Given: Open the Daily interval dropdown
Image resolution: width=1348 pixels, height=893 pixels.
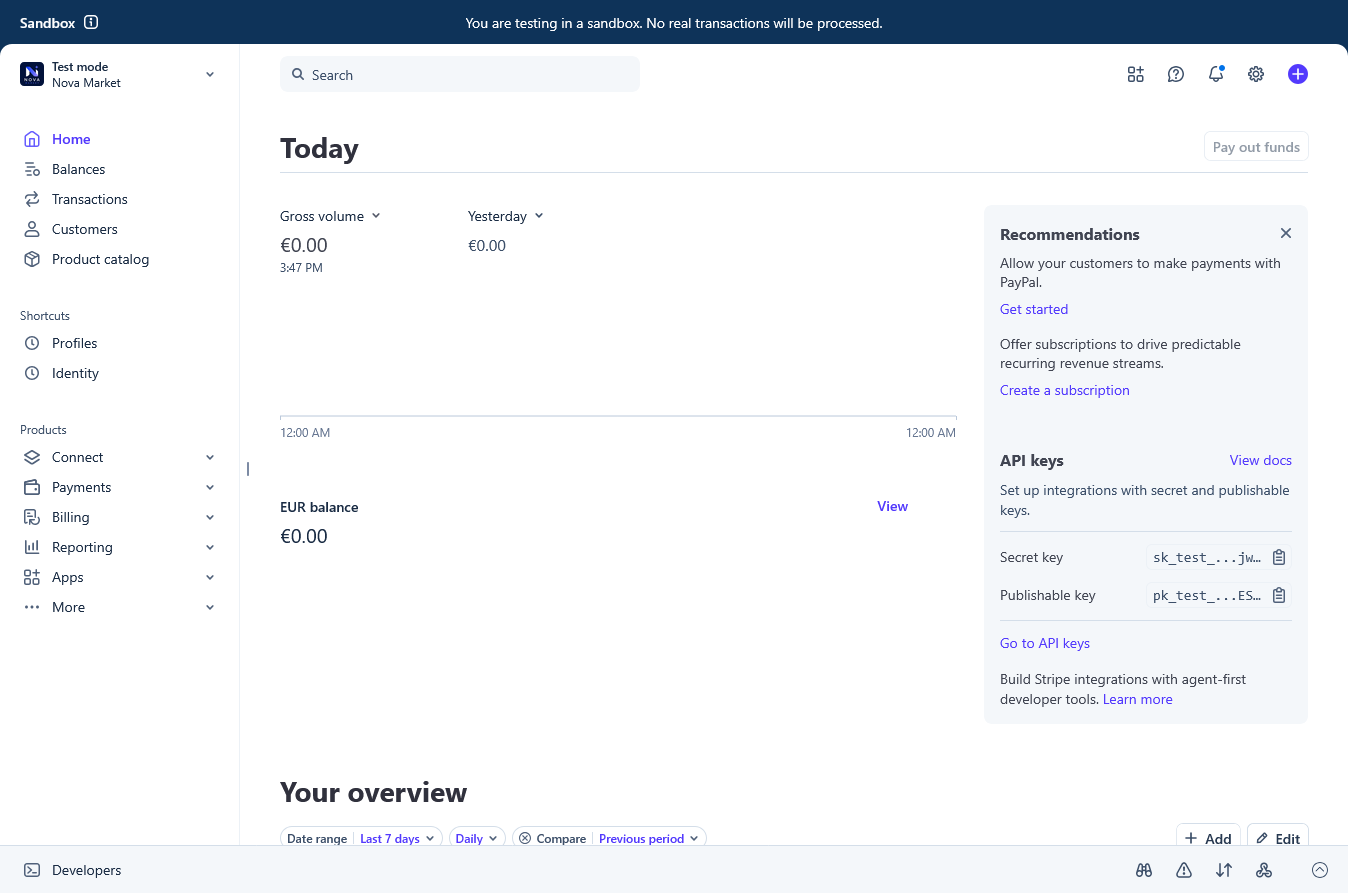Looking at the screenshot, I should tap(477, 839).
